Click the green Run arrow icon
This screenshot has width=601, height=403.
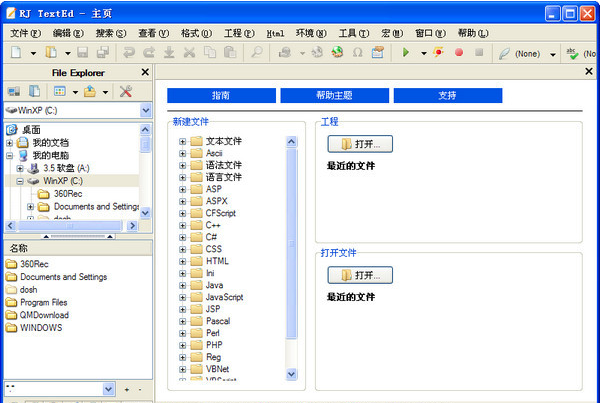405,52
